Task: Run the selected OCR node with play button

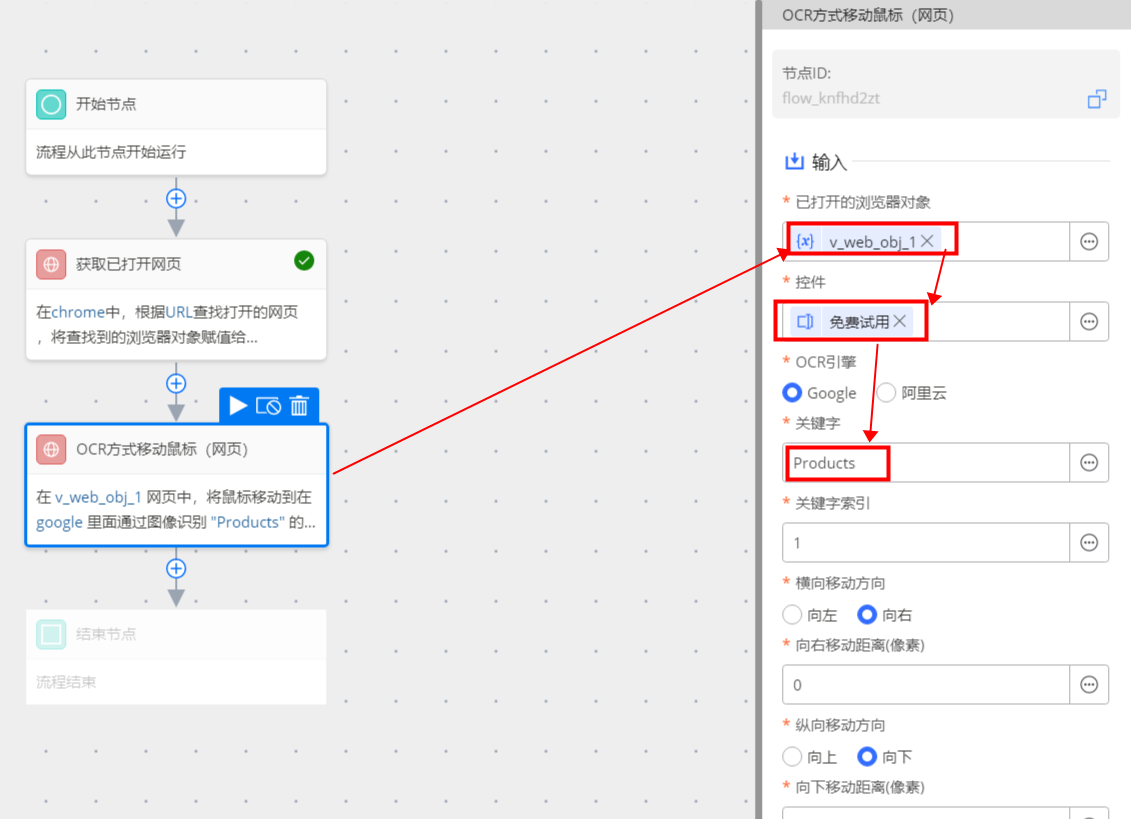Action: pos(237,406)
